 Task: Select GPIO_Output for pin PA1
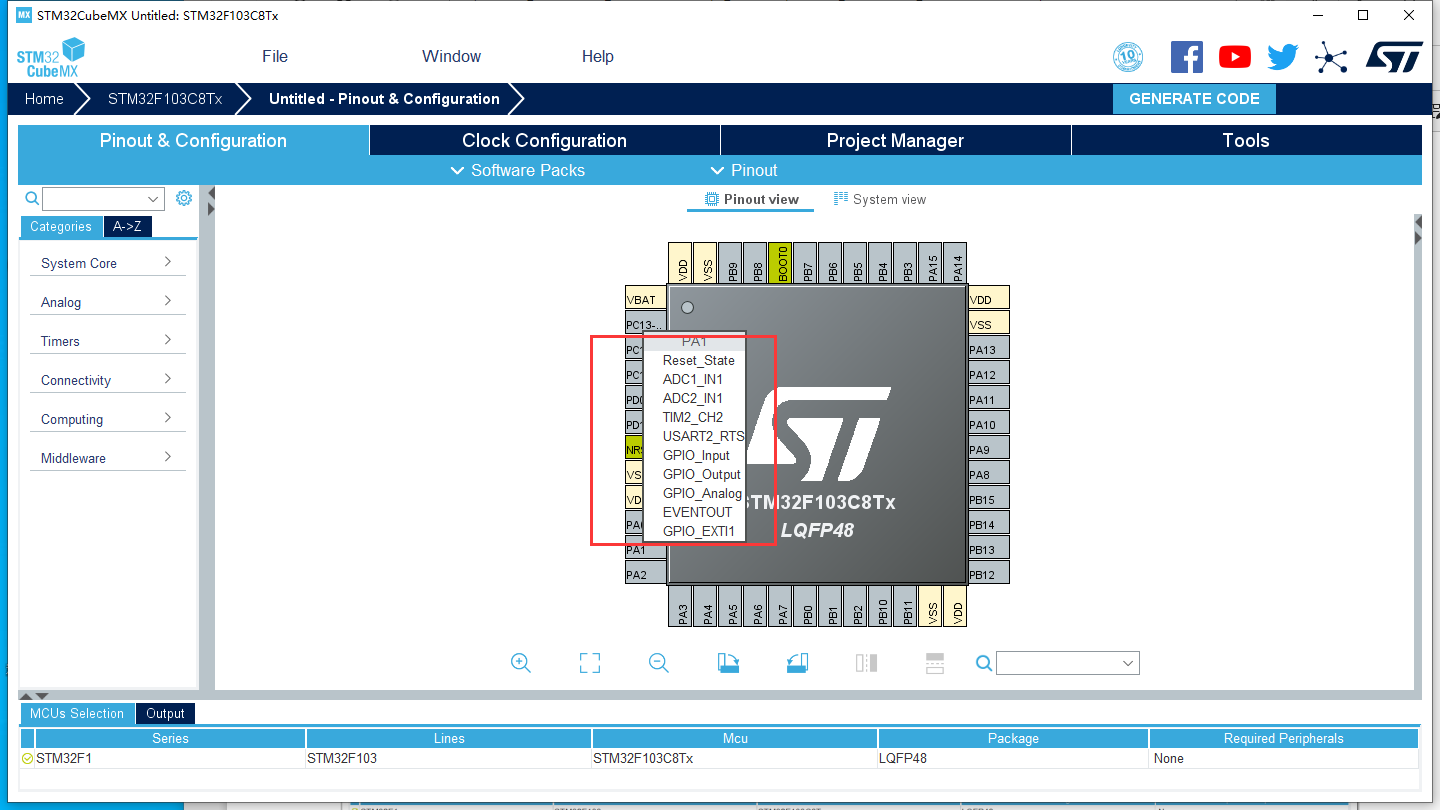(x=701, y=474)
